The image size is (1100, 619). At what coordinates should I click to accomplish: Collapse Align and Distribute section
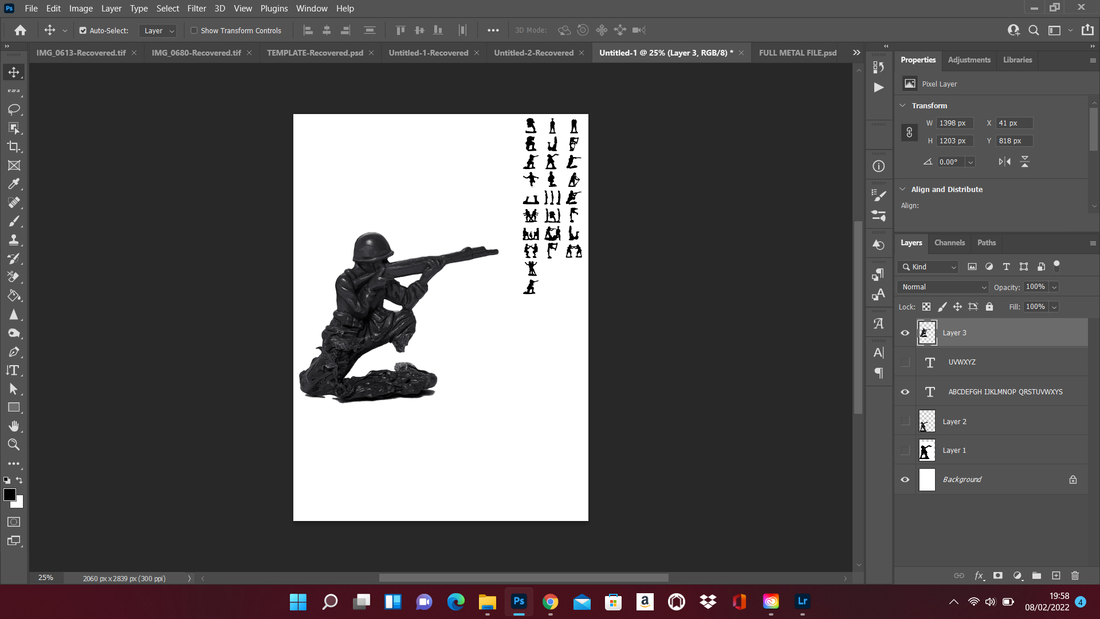903,189
